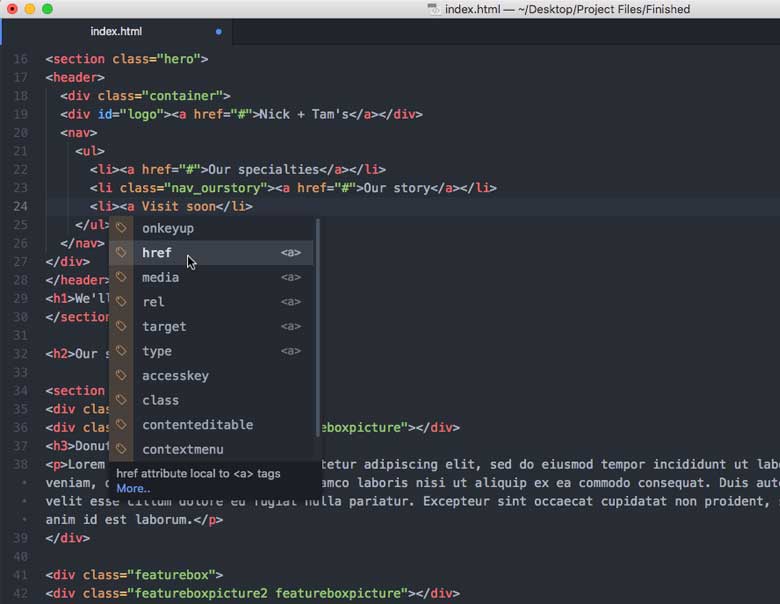Click the <header> tag on line 17

tap(75, 78)
